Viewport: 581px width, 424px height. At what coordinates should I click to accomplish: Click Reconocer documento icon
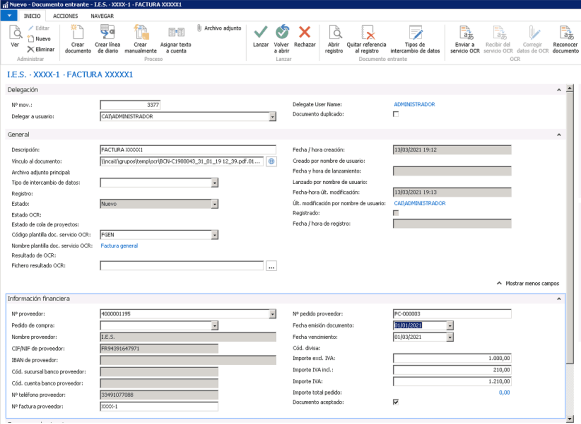point(566,33)
